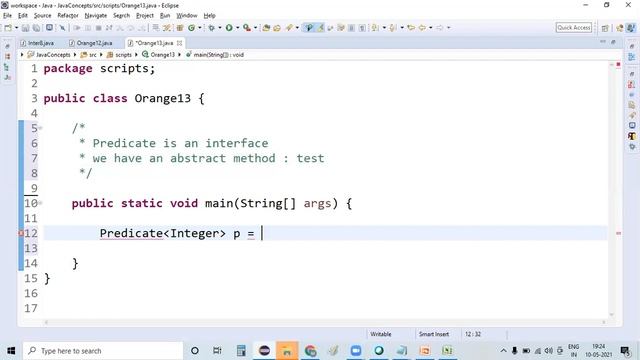Open Chrome from the taskbar
640x360 pixels.
pyautogui.click(x=310, y=351)
